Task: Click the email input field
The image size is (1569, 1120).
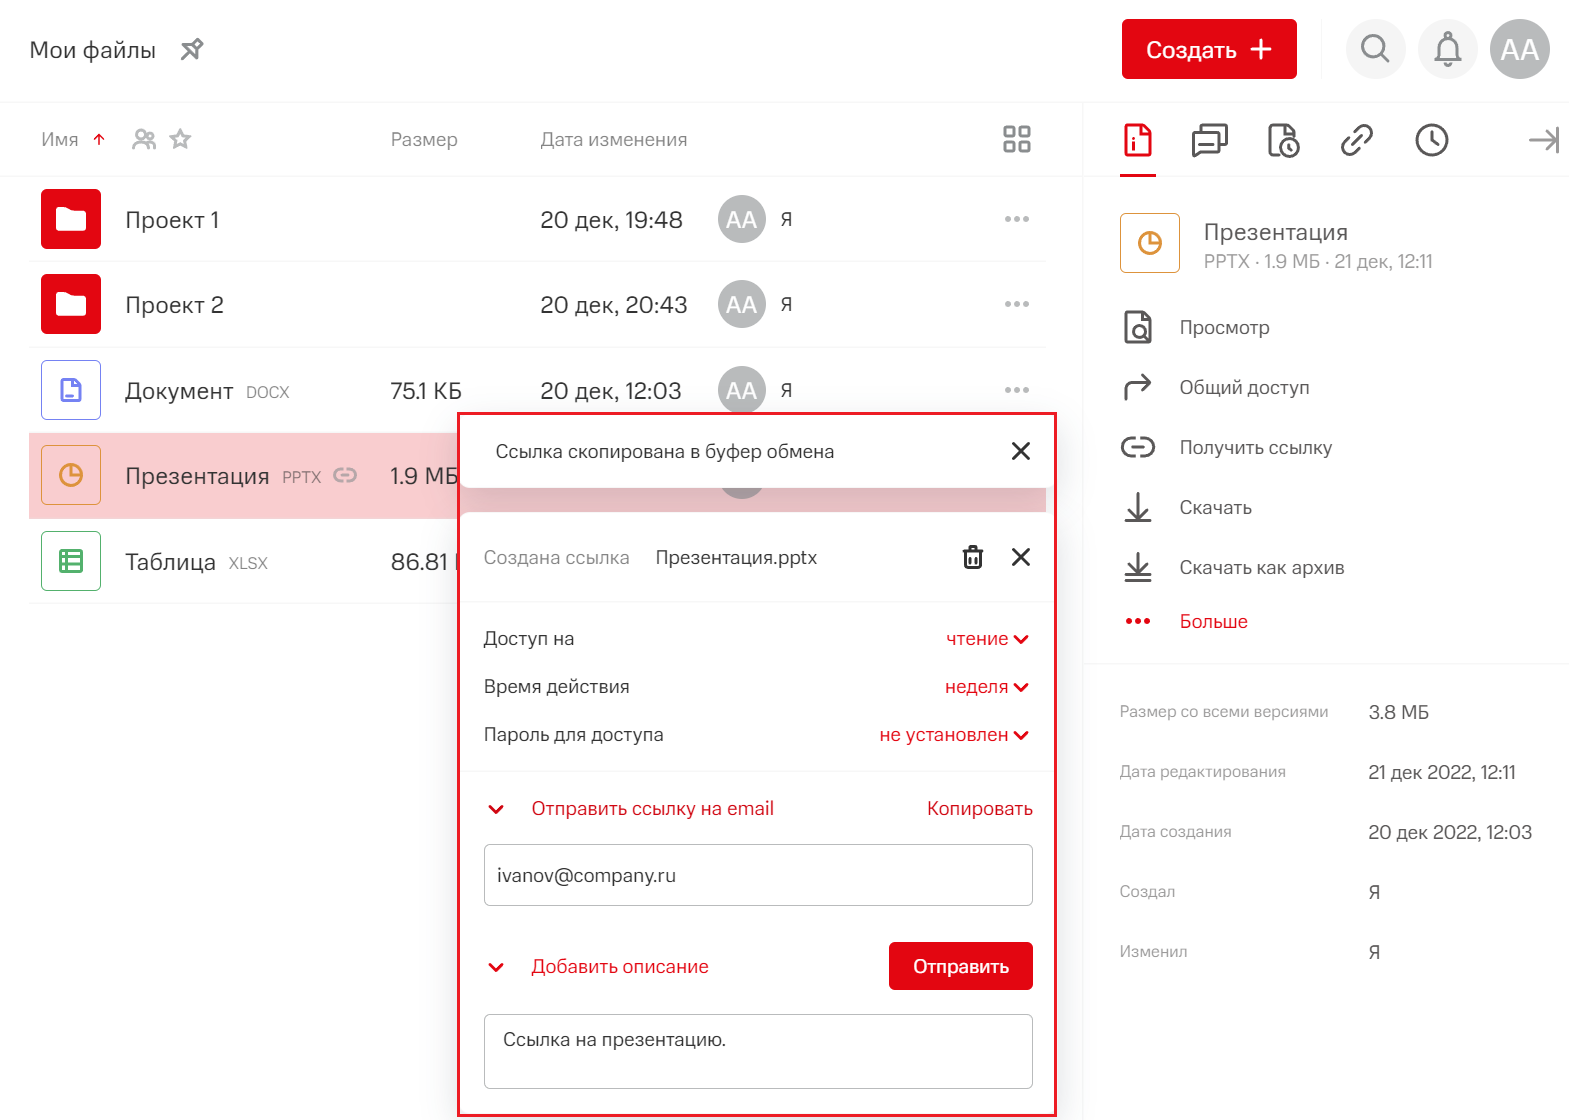Action: coord(757,875)
